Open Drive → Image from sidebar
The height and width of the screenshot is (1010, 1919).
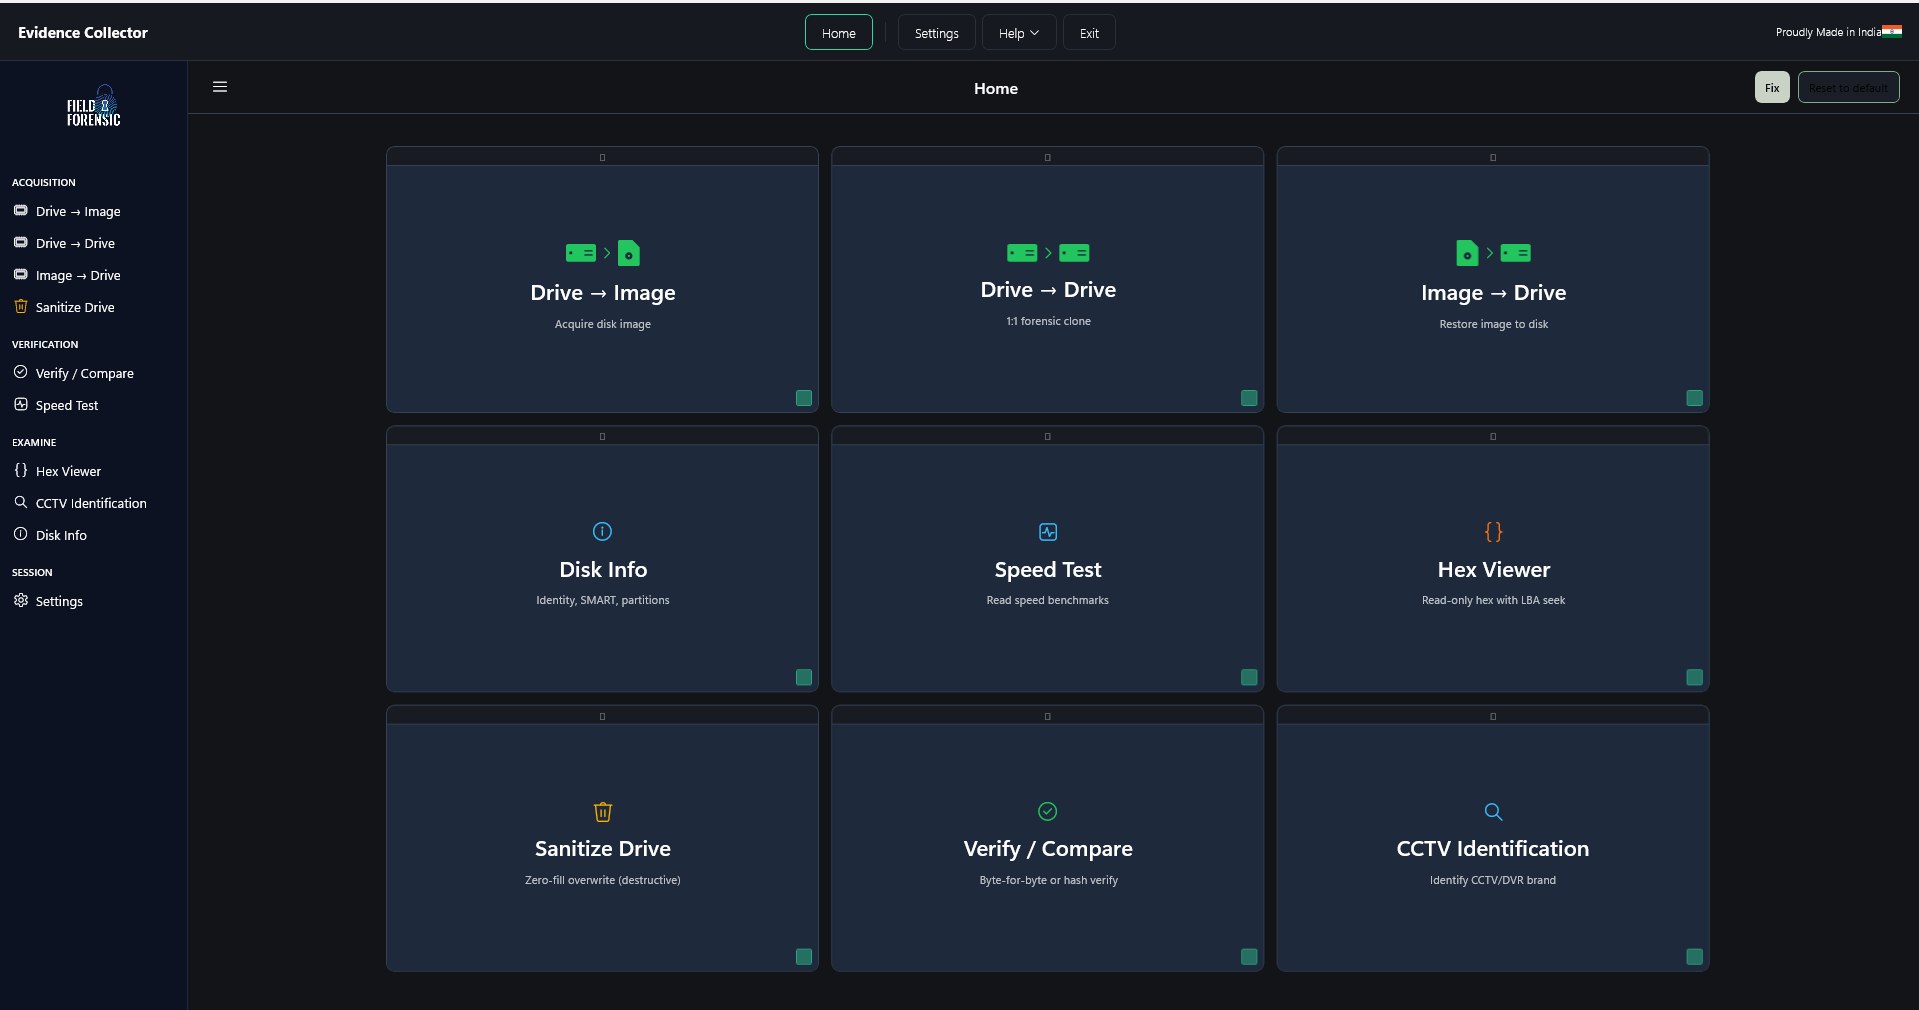click(x=78, y=211)
